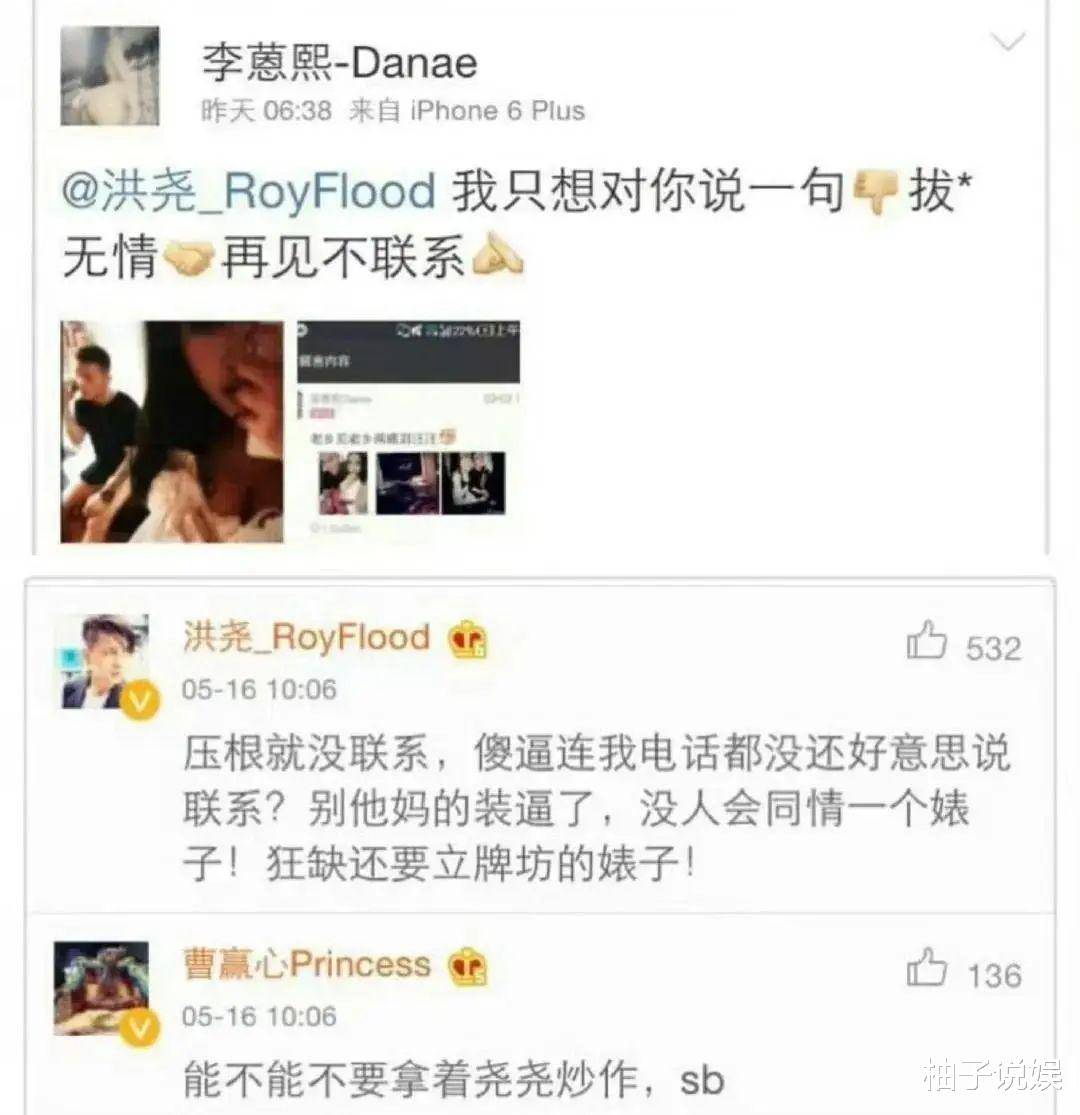Click the verified V badge on 曹赢心 avatar

click(x=140, y=1027)
